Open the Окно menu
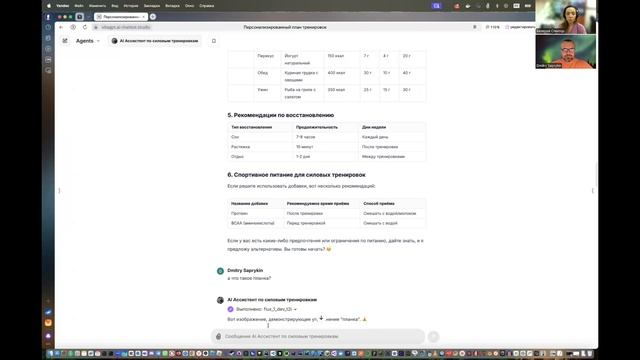The image size is (640, 360). pyautogui.click(x=189, y=6)
